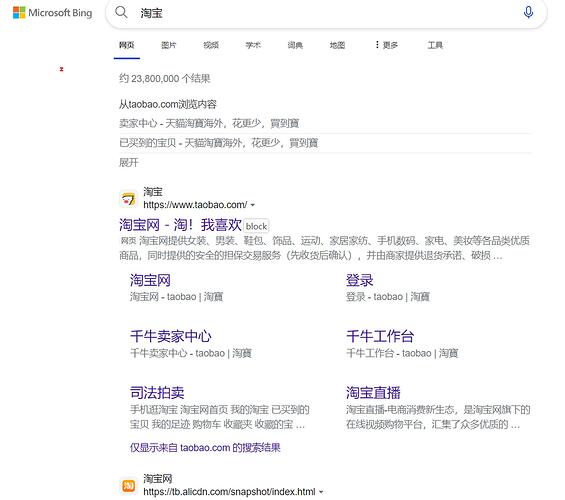Expand dropdown arrow after www.taobao.com URL

click(253, 205)
